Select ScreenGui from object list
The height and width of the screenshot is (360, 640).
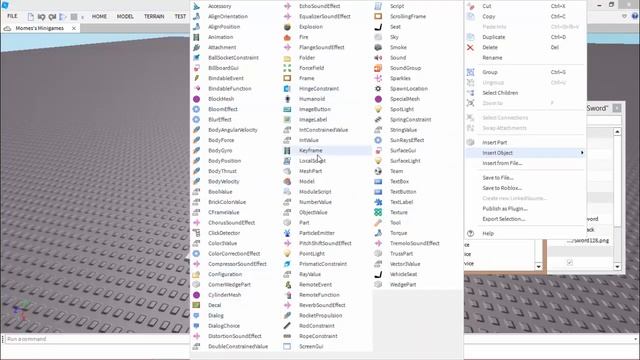[311, 347]
